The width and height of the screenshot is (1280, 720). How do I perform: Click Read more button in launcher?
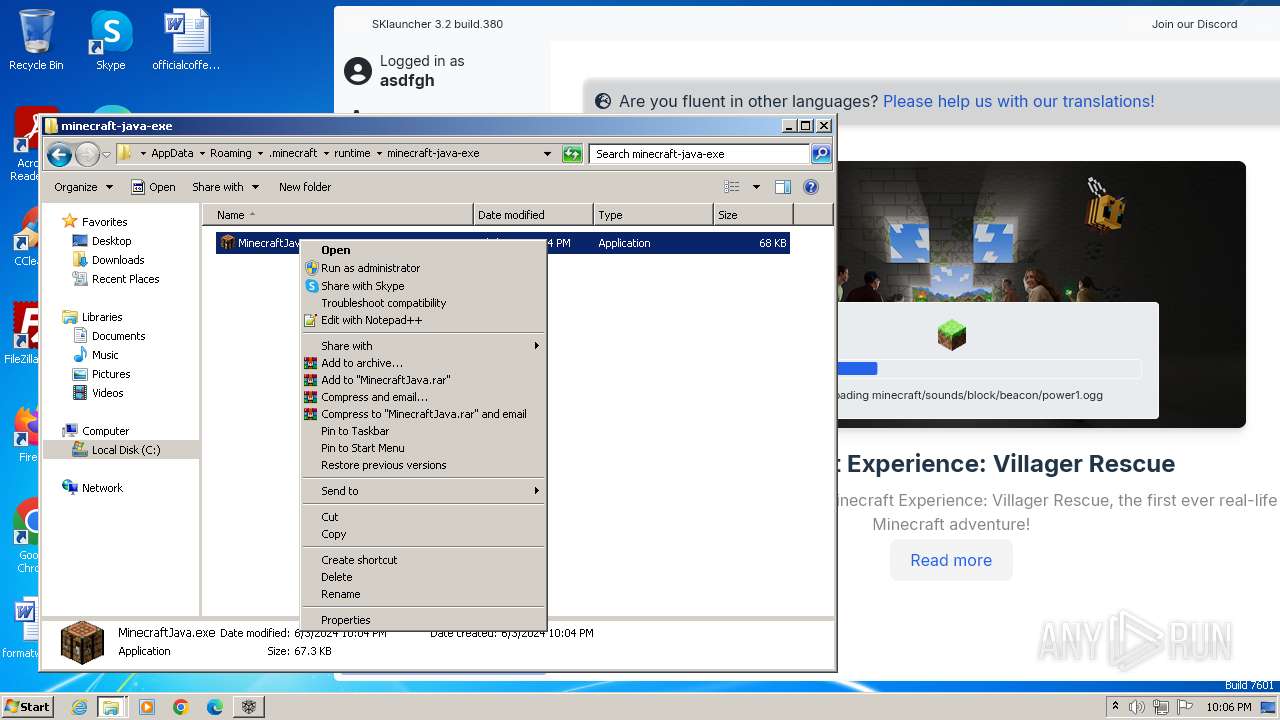coord(951,560)
